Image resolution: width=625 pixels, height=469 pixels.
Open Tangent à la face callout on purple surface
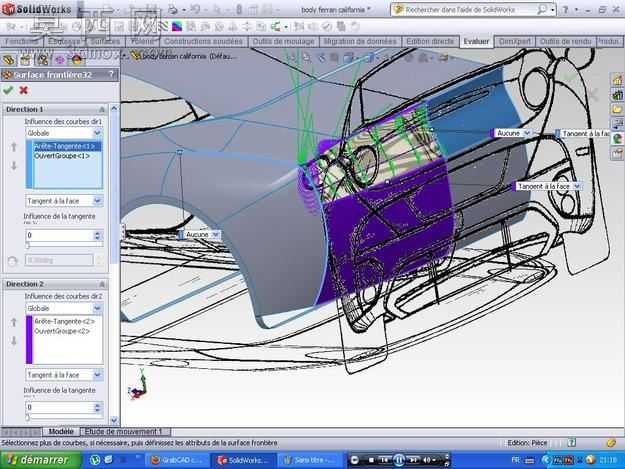576,186
